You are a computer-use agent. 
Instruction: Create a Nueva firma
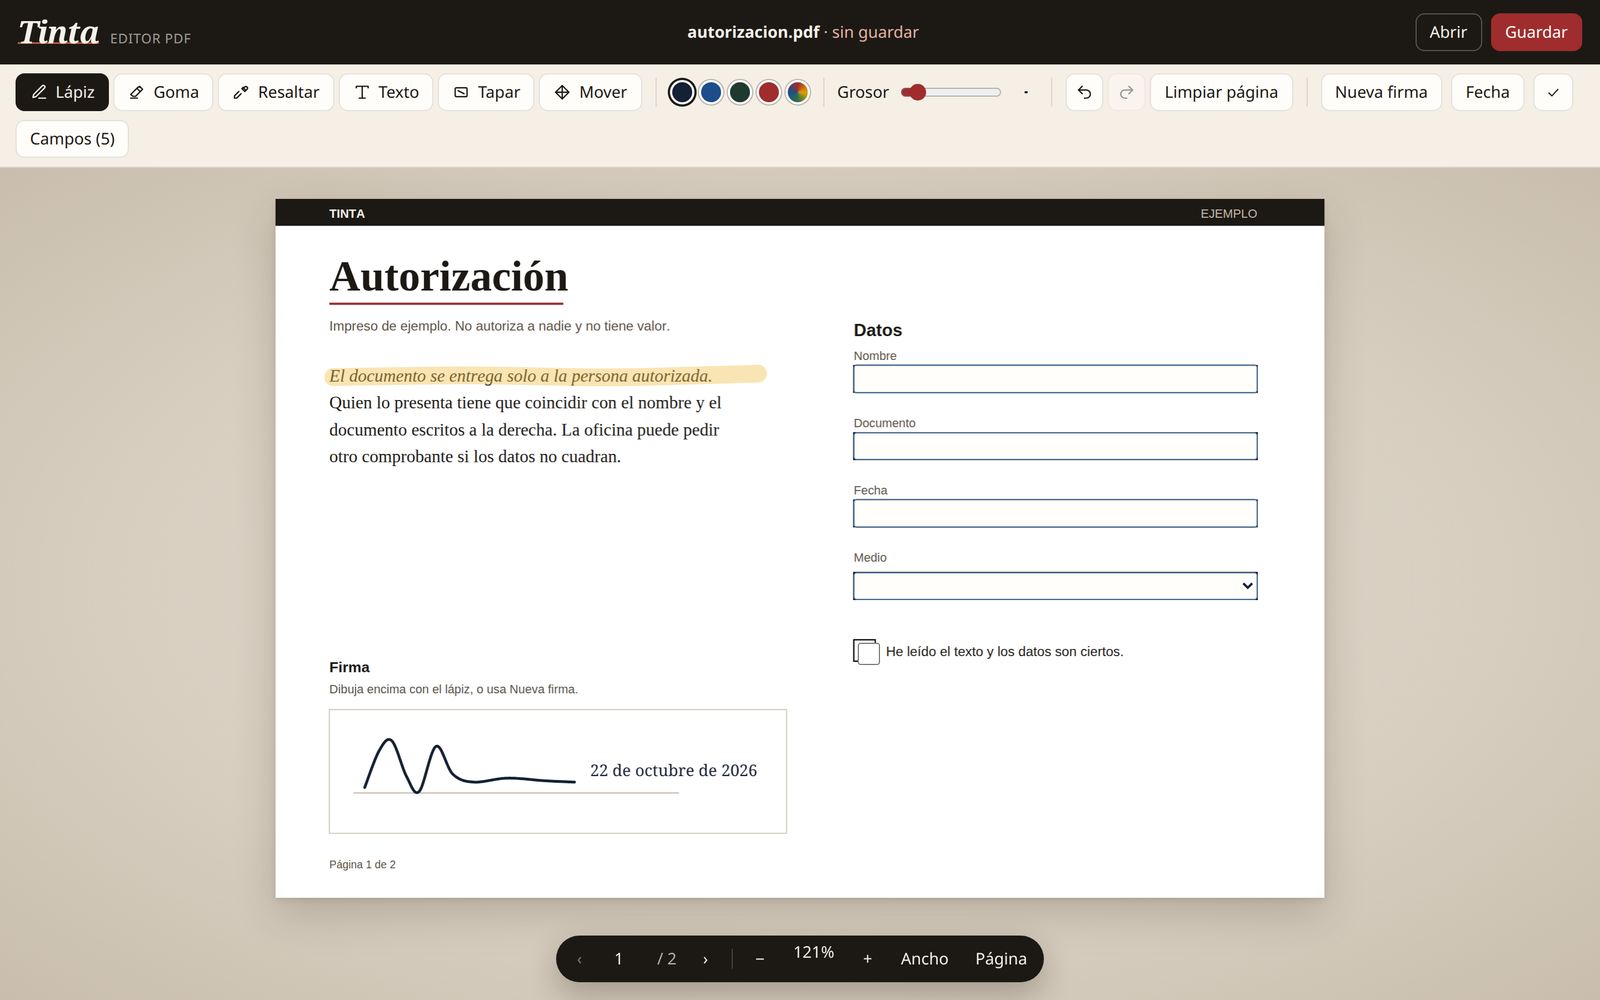pos(1381,92)
